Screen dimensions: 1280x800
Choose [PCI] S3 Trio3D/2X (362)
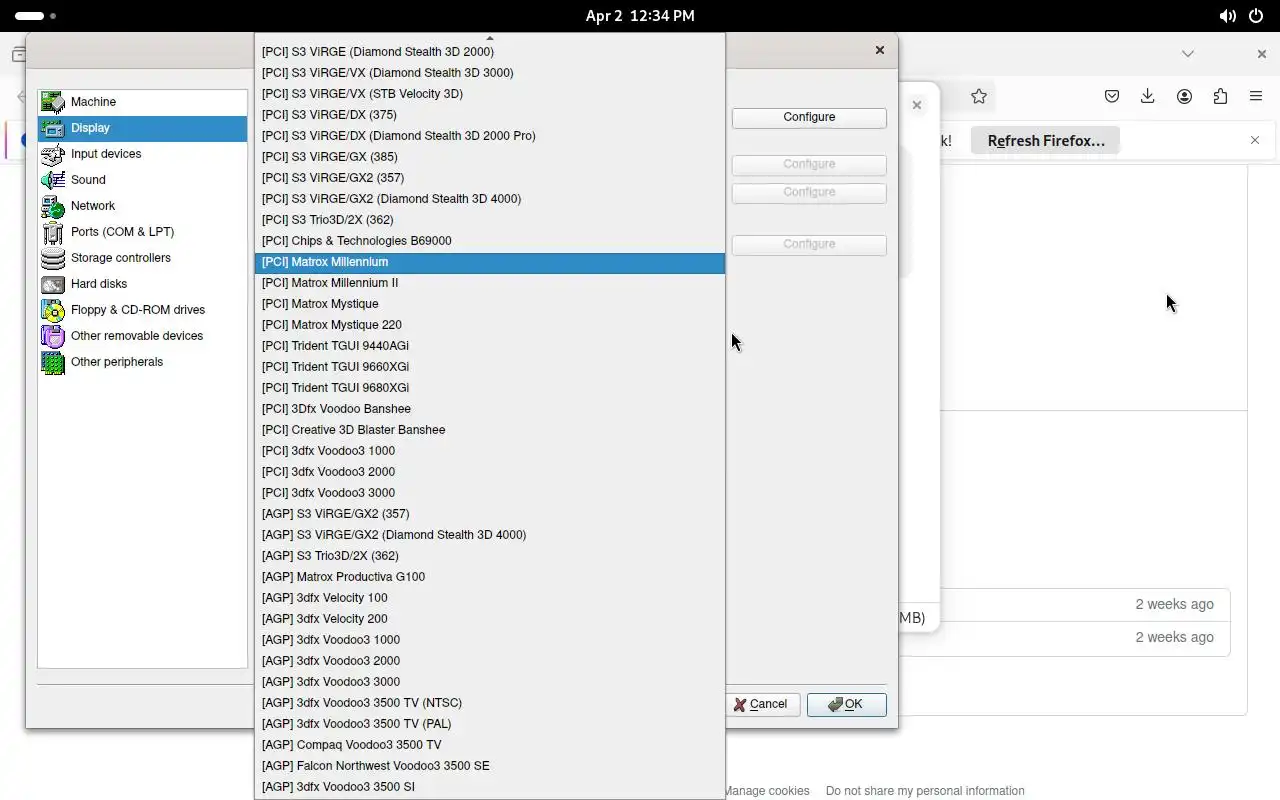point(490,220)
